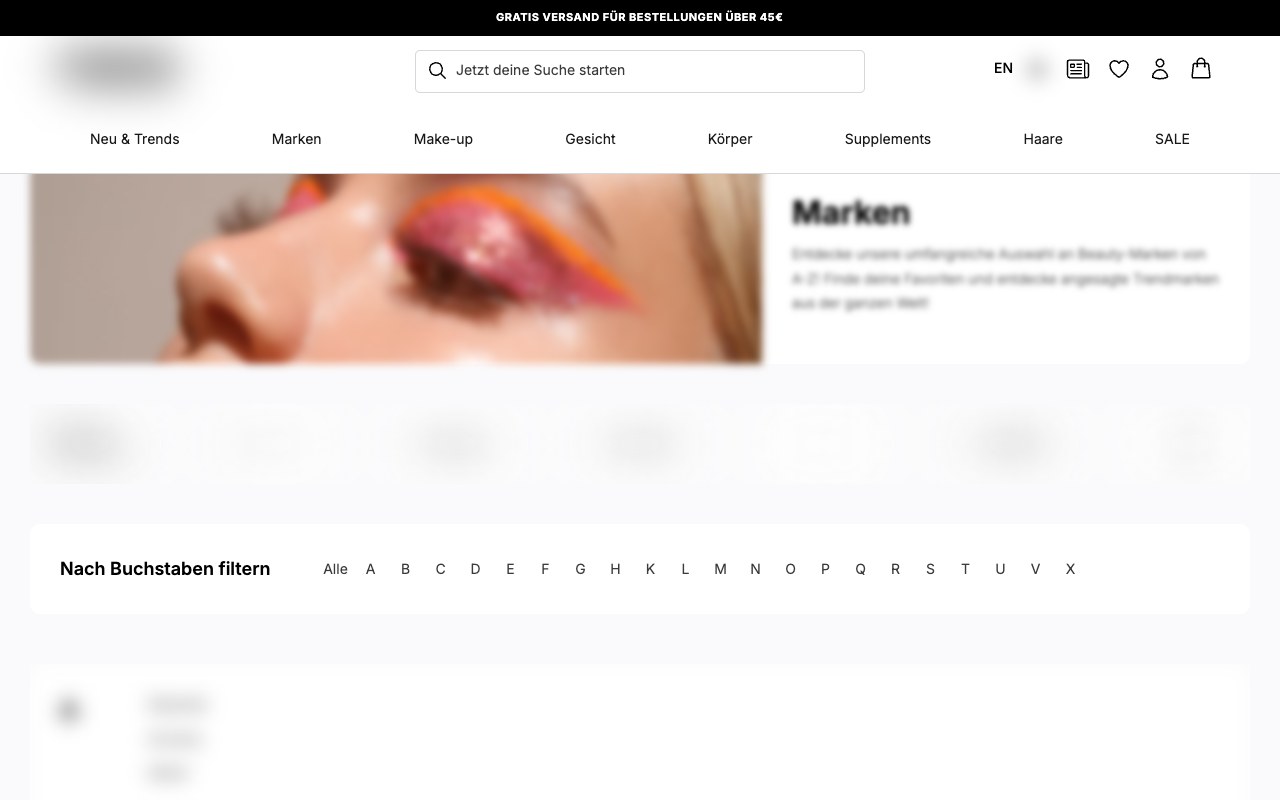Filter brands by letter T
This screenshot has width=1280, height=800.
click(965, 569)
